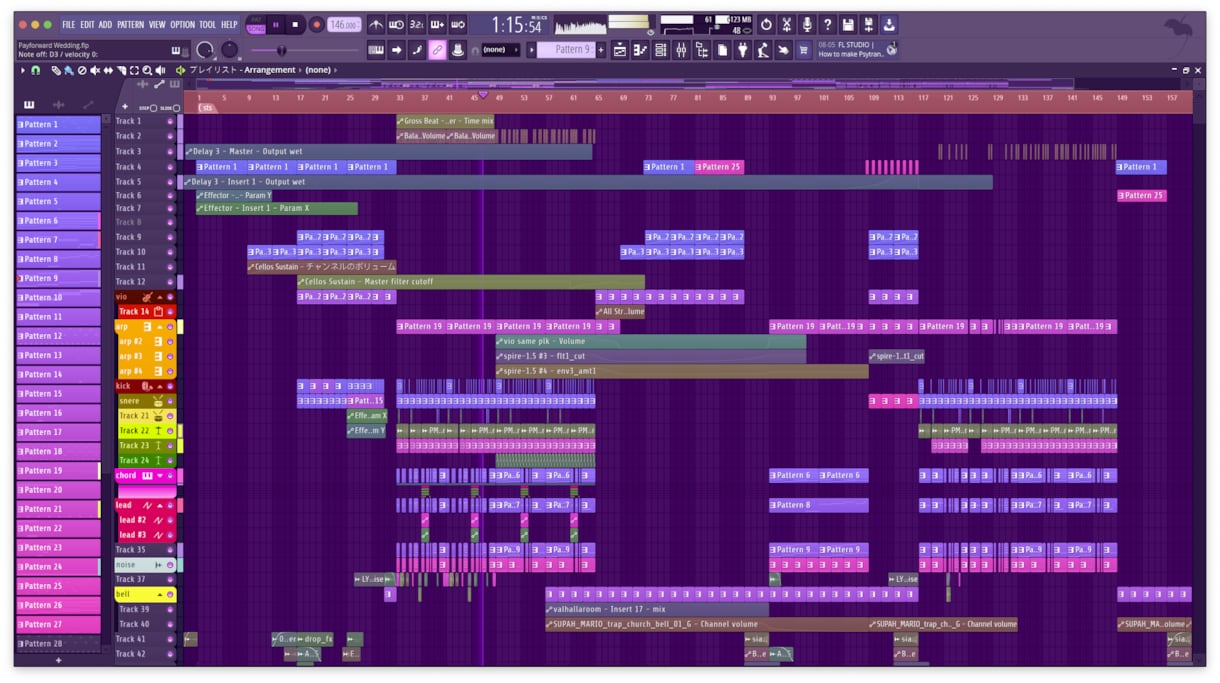Collapse the arp track group arrow
1220x683 pixels.
point(160,327)
